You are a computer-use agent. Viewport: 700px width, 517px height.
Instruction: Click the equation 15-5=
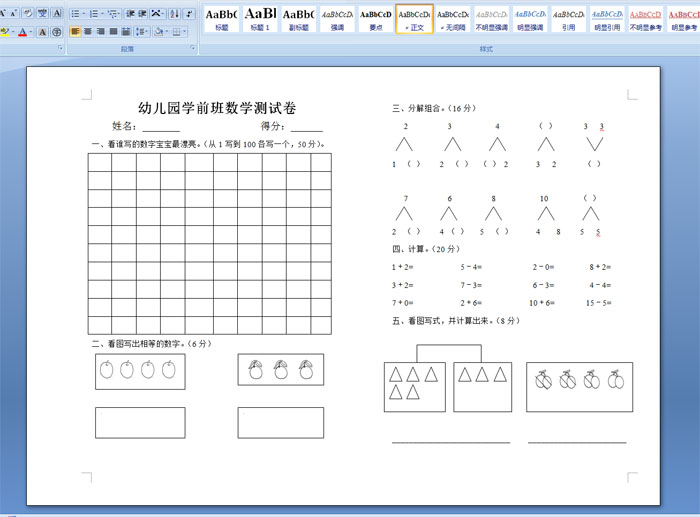599,303
